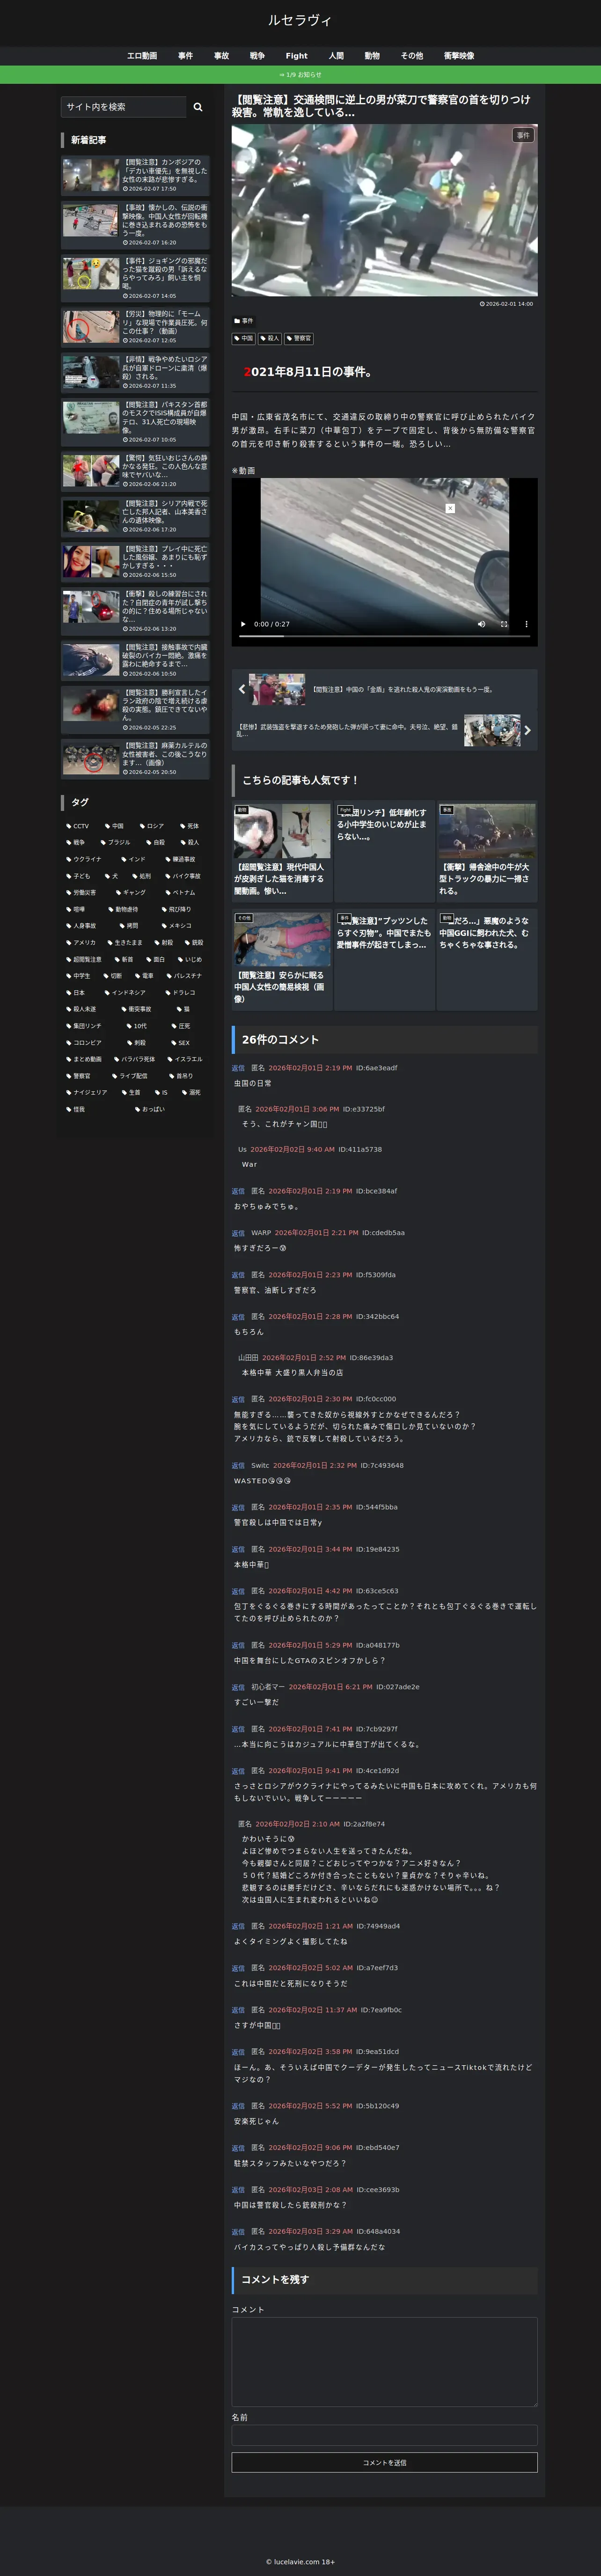Submit with the コメントを送信 button

pos(384,2463)
